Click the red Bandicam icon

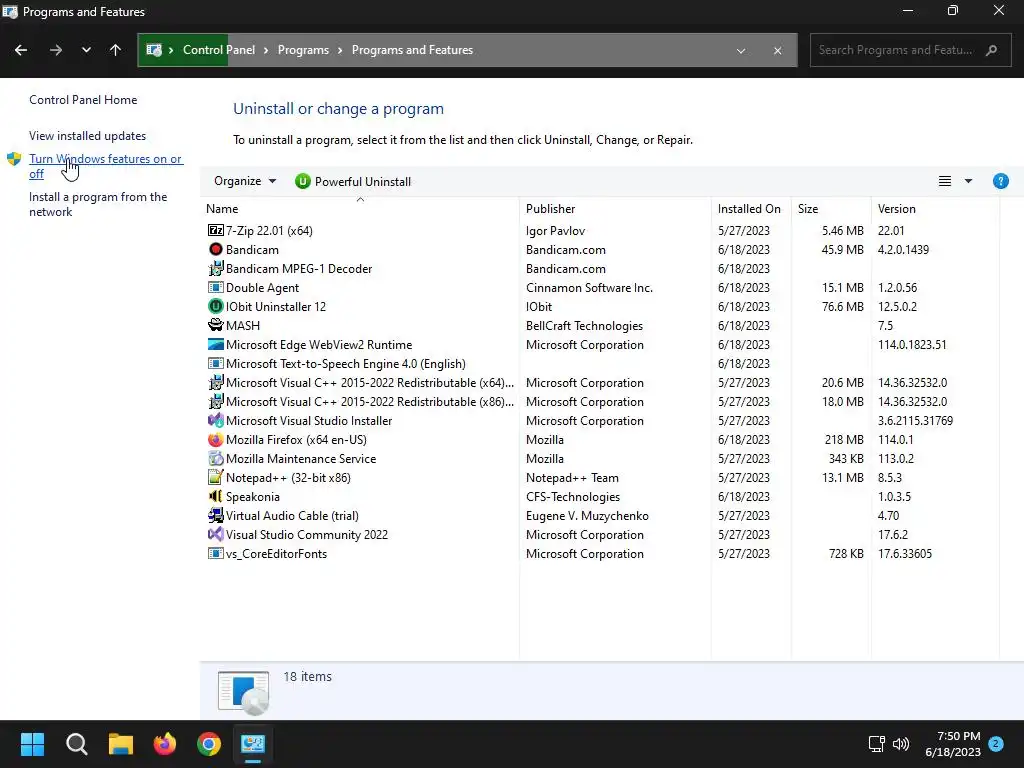tap(216, 249)
